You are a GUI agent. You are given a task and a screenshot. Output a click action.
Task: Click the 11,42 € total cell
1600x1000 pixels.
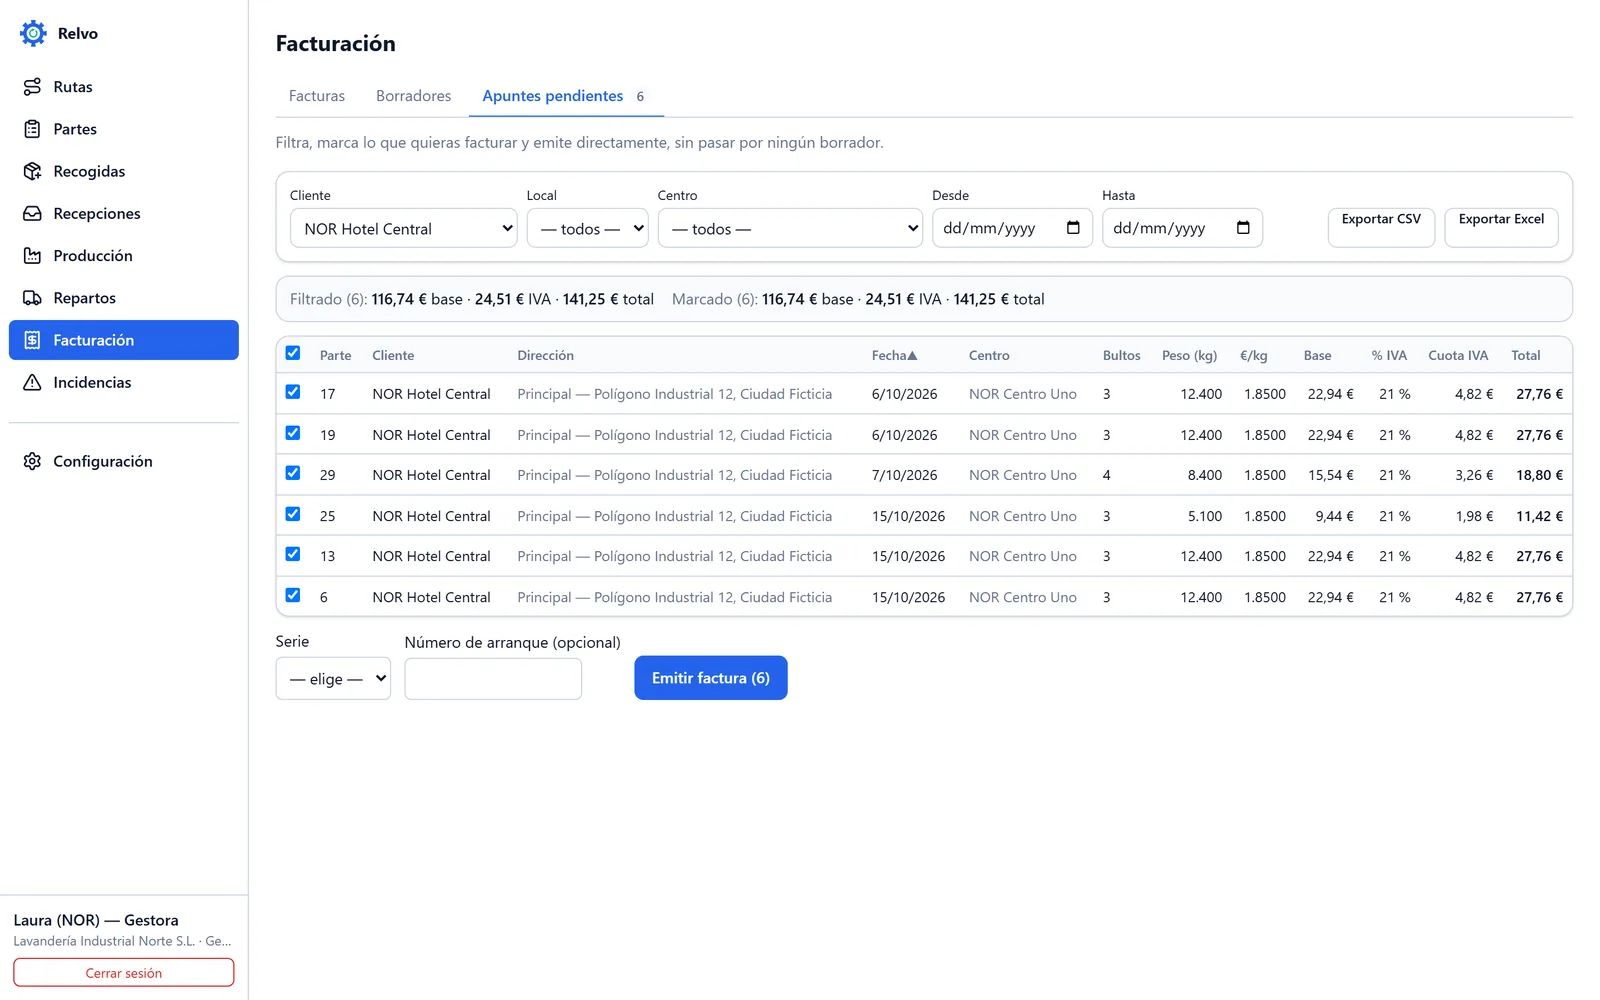[1539, 516]
